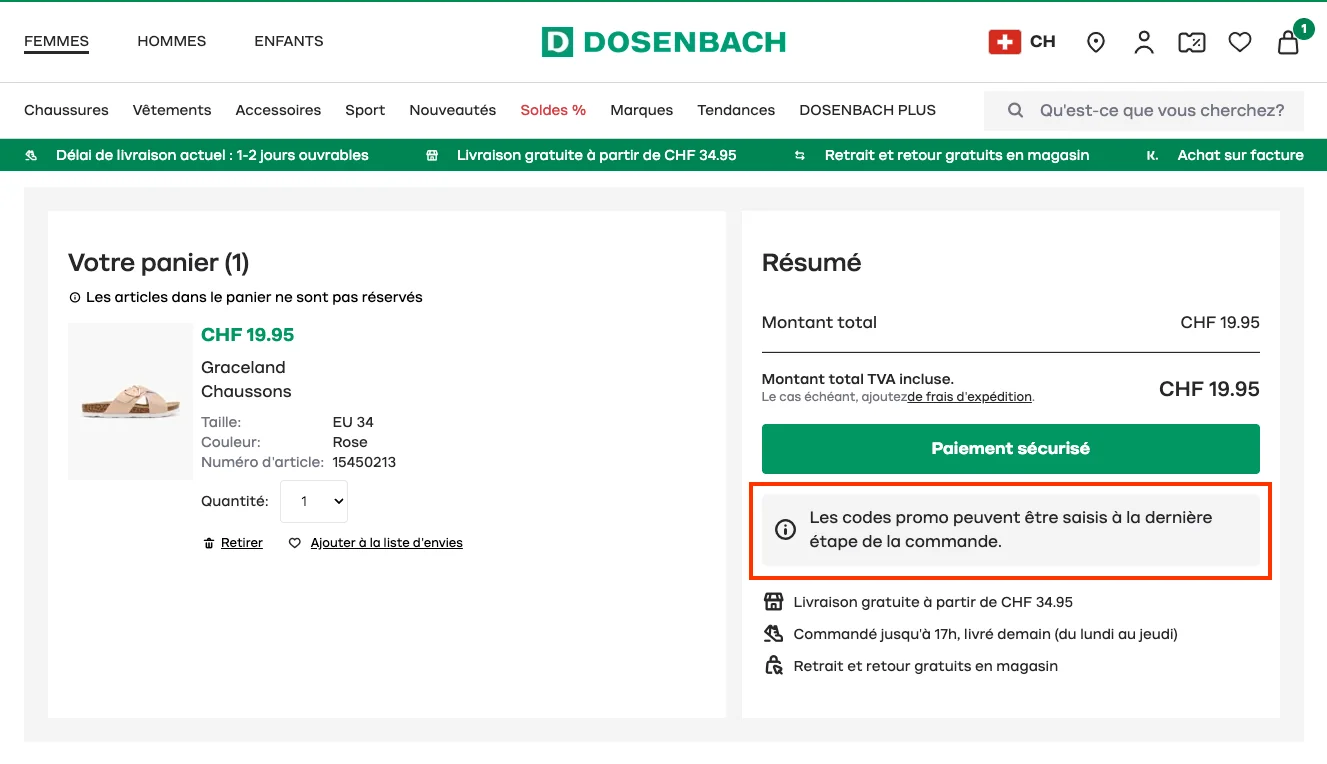Click the Graceland Chaussons product name

[247, 379]
